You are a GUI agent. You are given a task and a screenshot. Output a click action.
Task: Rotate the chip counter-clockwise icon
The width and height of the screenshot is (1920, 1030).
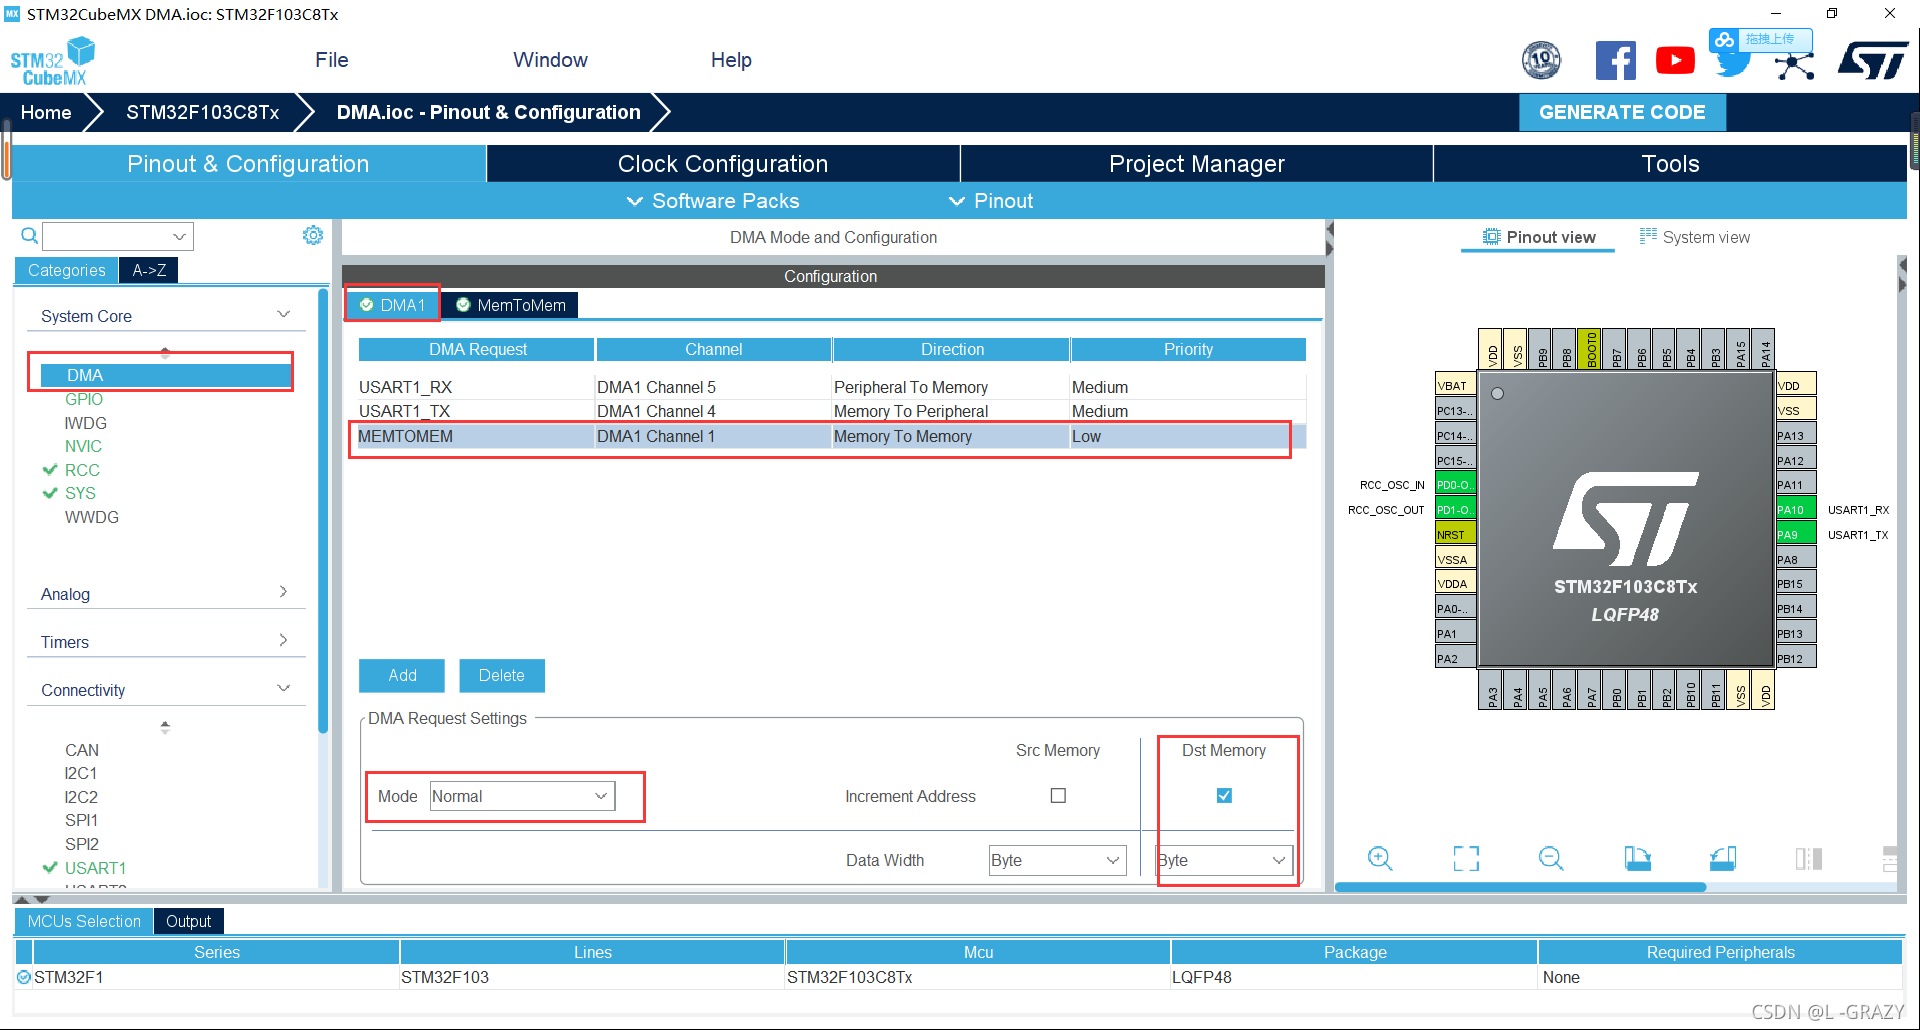1723,858
